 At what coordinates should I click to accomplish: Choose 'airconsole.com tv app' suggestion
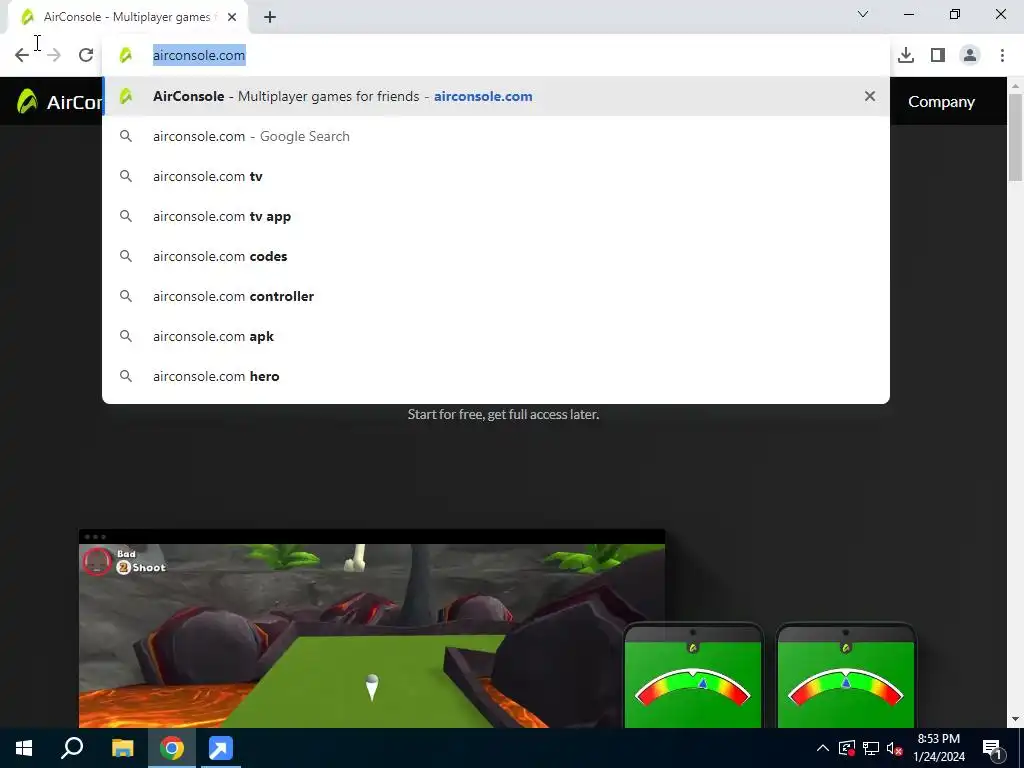[x=496, y=216]
